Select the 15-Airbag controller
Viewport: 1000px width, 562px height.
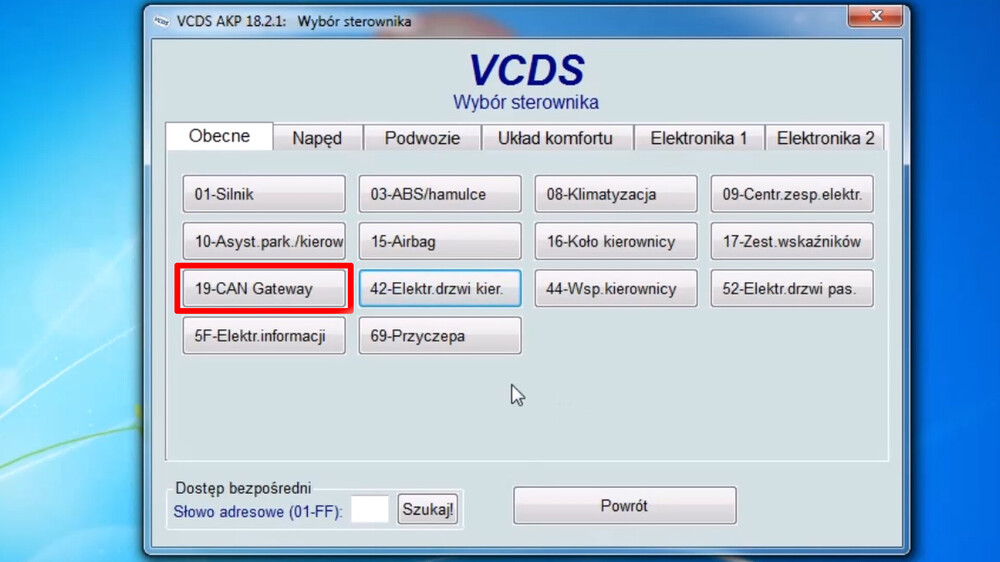point(440,241)
